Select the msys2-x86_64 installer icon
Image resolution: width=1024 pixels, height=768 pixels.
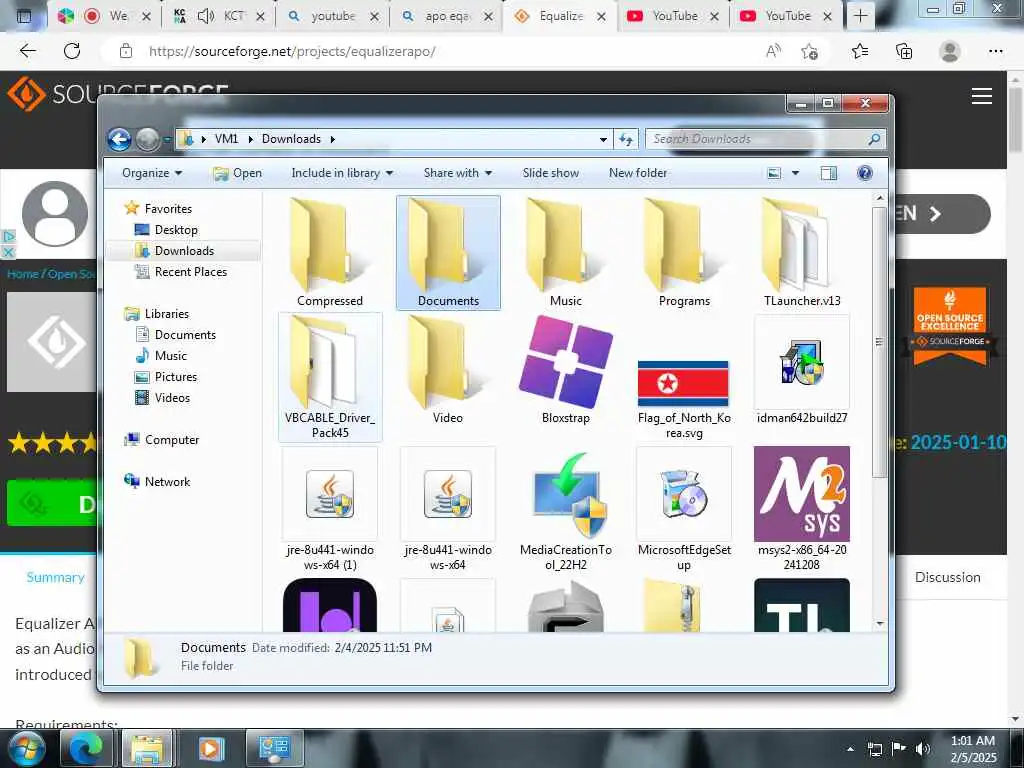click(x=802, y=494)
